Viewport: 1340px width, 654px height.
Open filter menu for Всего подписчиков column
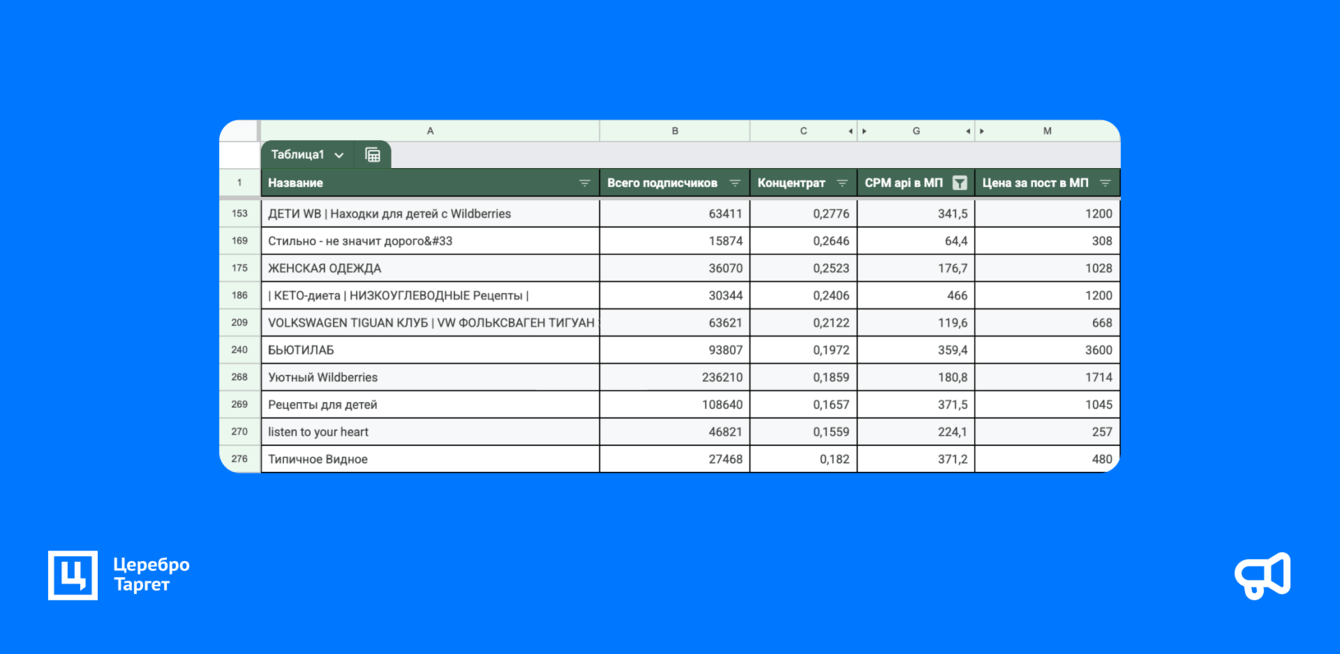pyautogui.click(x=735, y=183)
